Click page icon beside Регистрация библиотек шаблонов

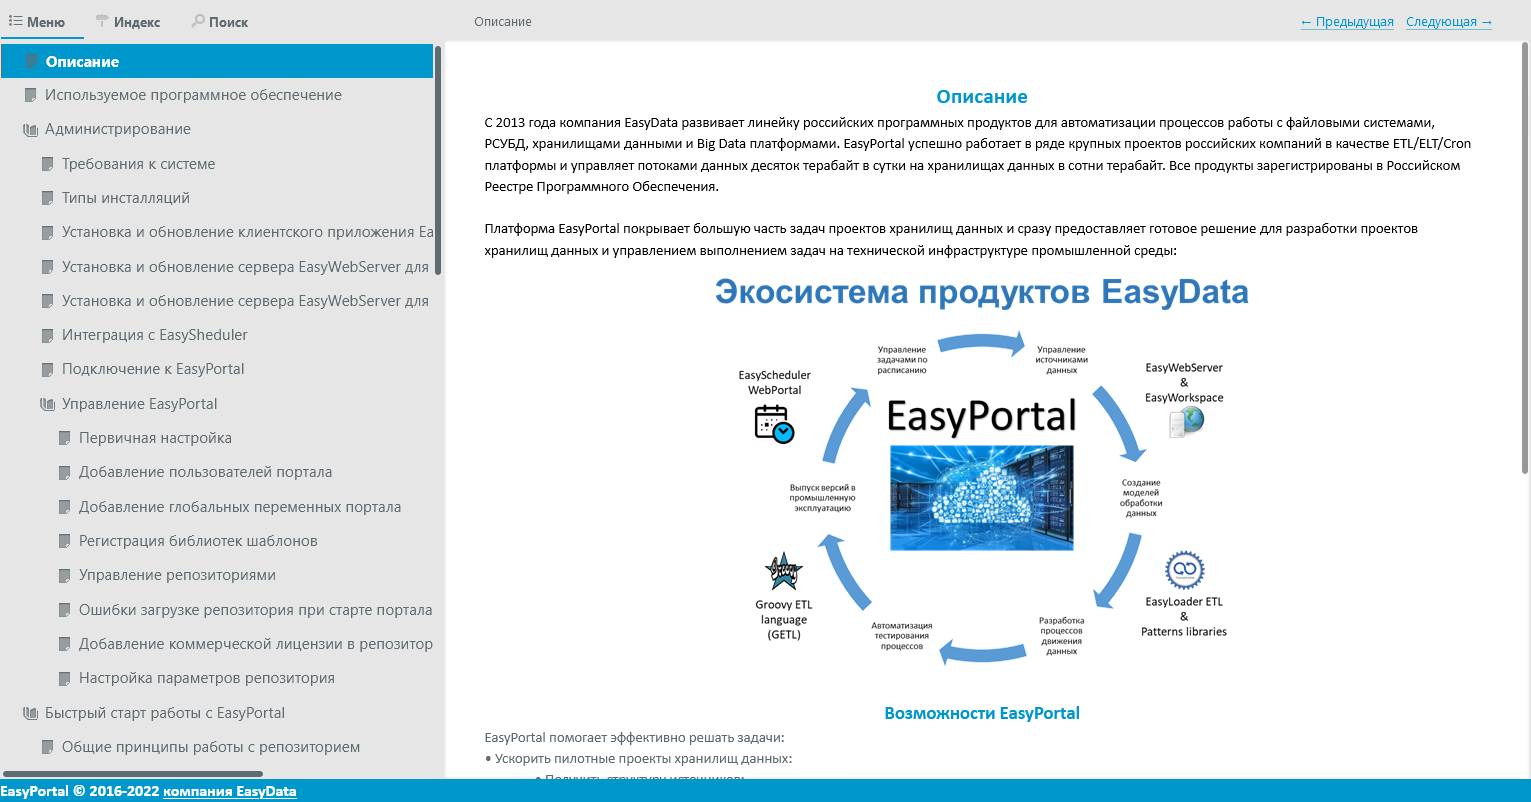tap(65, 541)
